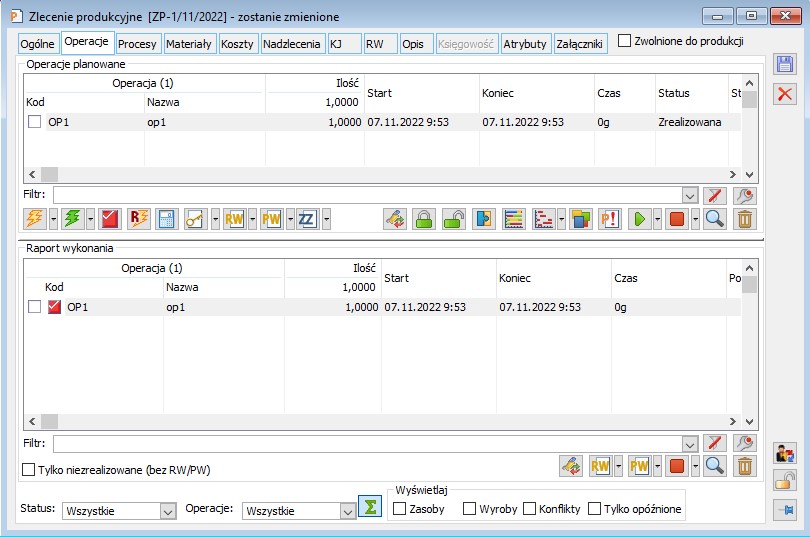810x537 pixels.
Task: Click the magnifier icon in planned operations toolbar
Action: pyautogui.click(x=714, y=219)
